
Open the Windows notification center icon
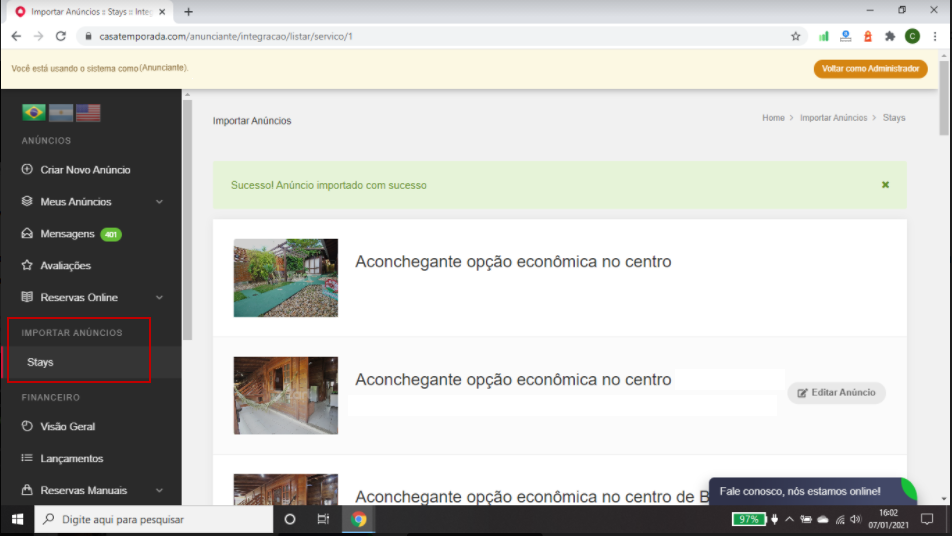pos(927,520)
